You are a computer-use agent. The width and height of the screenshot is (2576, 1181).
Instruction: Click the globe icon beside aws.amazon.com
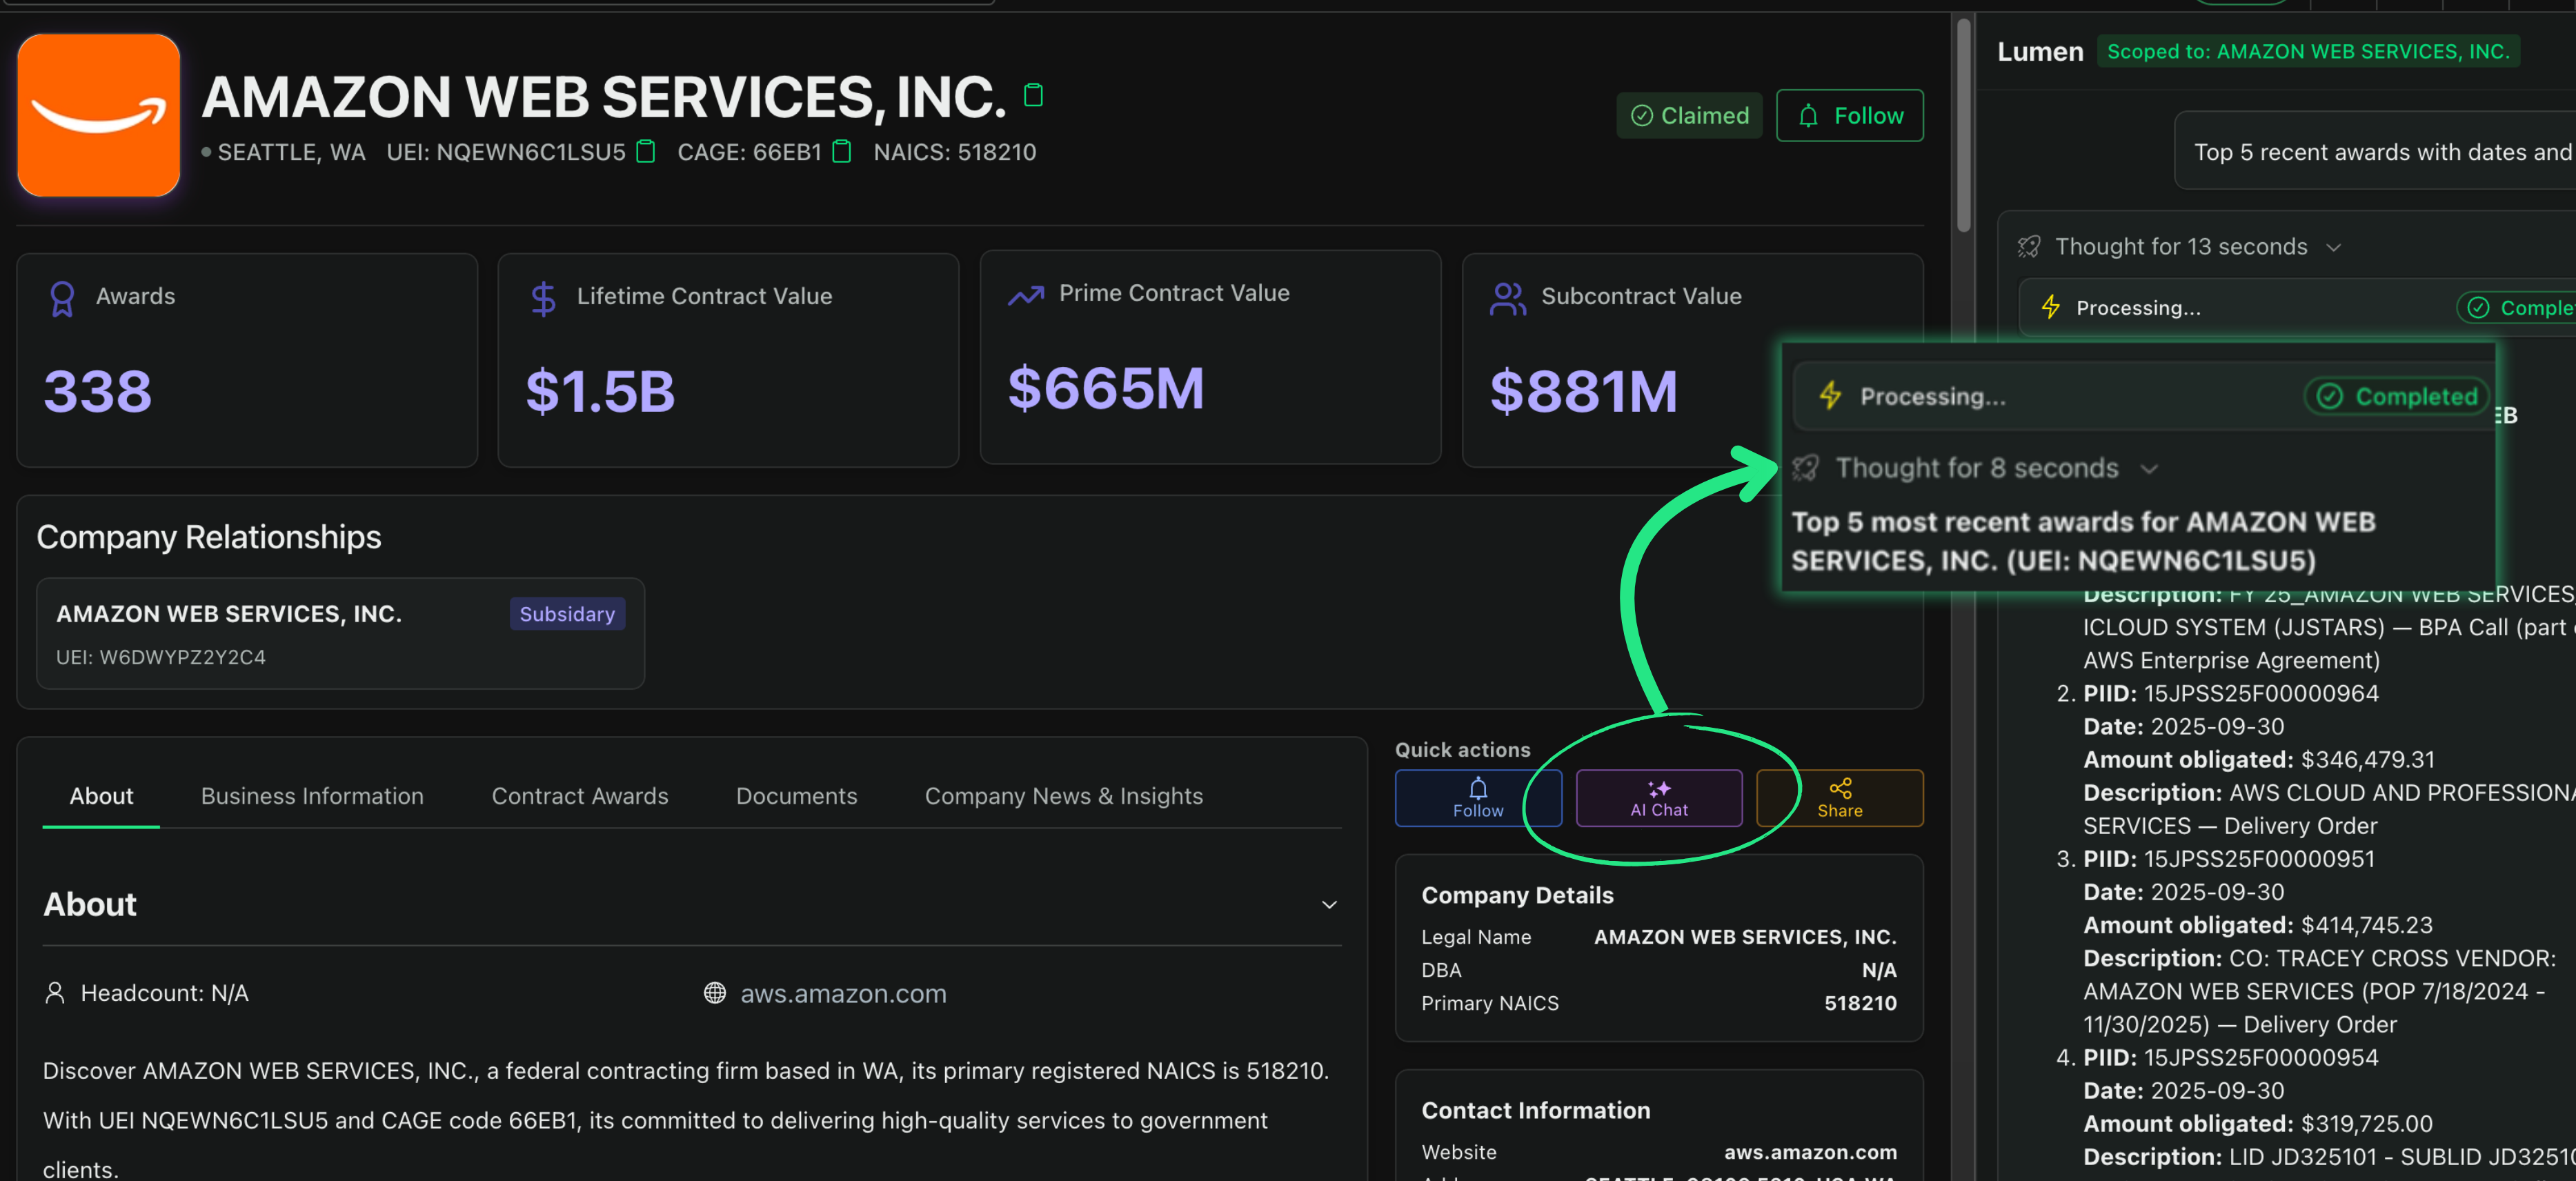click(x=714, y=993)
